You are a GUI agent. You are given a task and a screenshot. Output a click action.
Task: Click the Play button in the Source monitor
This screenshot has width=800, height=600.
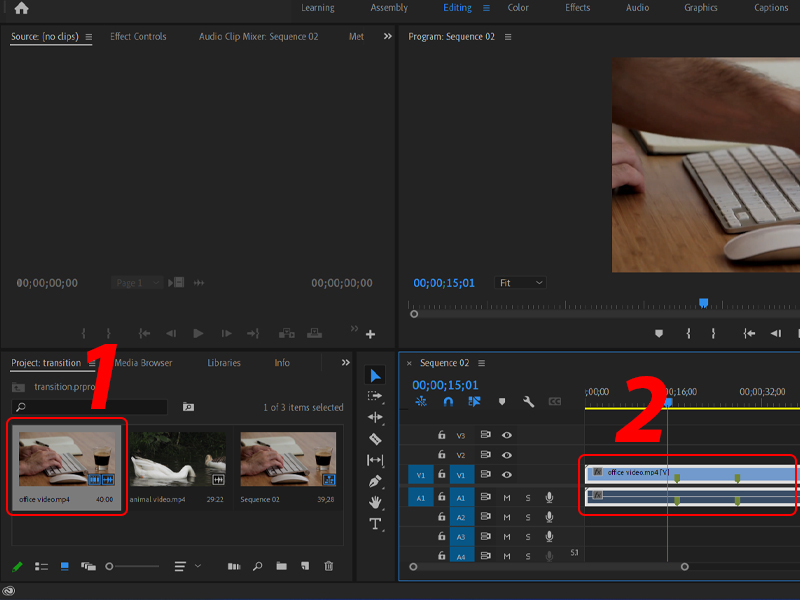tap(198, 334)
